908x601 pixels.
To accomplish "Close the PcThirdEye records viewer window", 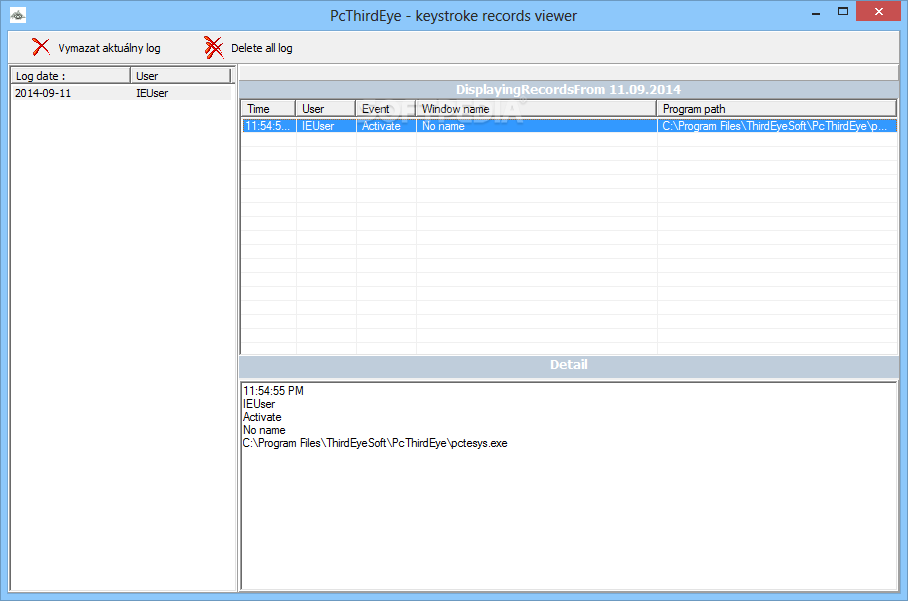I will click(878, 12).
